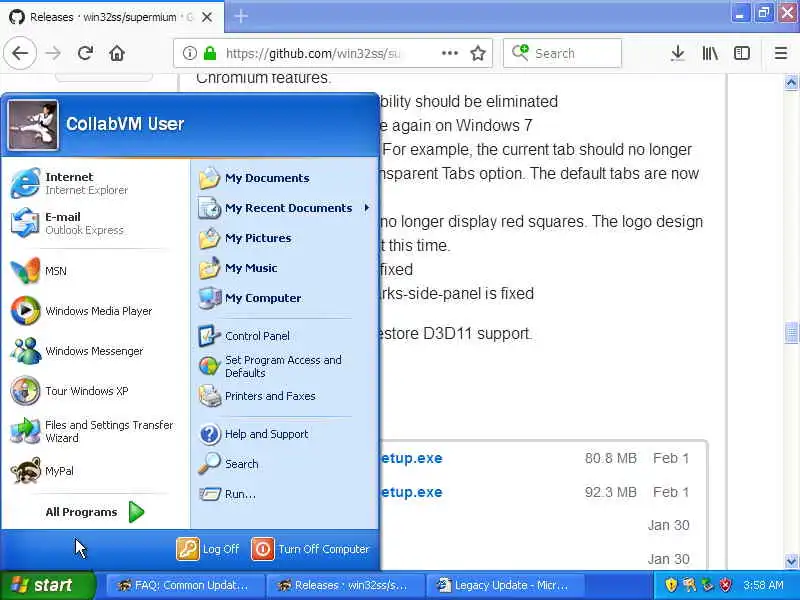This screenshot has height=600, width=800.
Task: Open the 92.3 MB setup.exe download link
Action: 411,492
